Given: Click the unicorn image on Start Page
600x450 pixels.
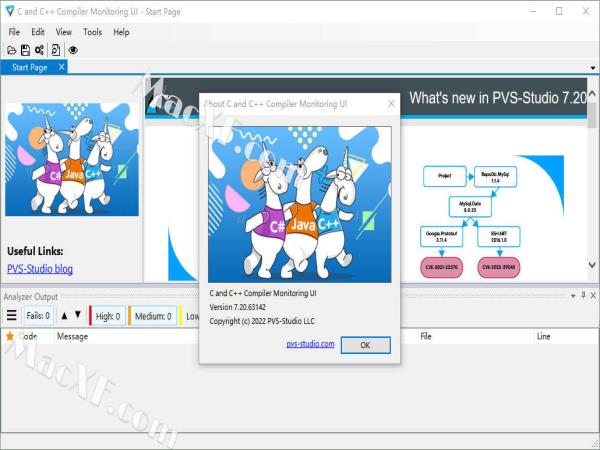Looking at the screenshot, I should click(x=72, y=159).
